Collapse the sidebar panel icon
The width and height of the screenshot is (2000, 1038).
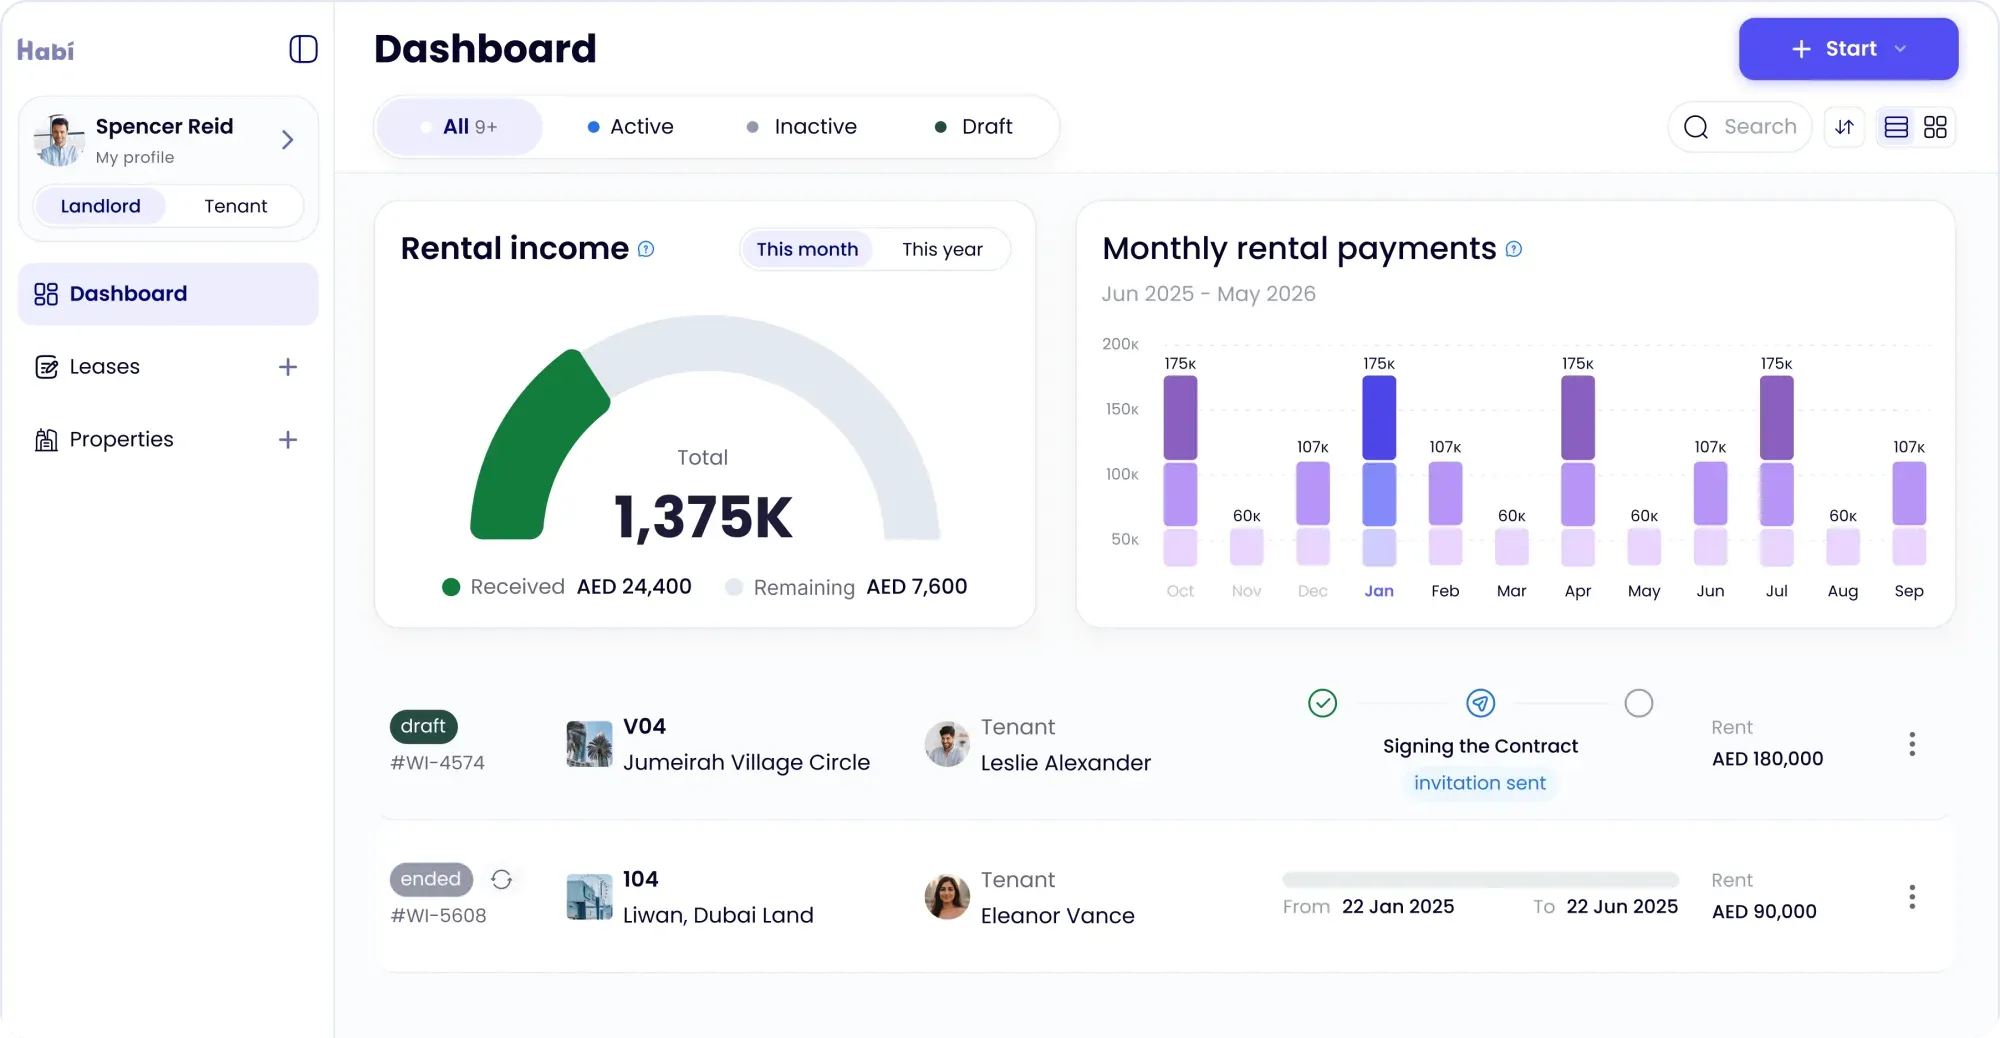[303, 49]
